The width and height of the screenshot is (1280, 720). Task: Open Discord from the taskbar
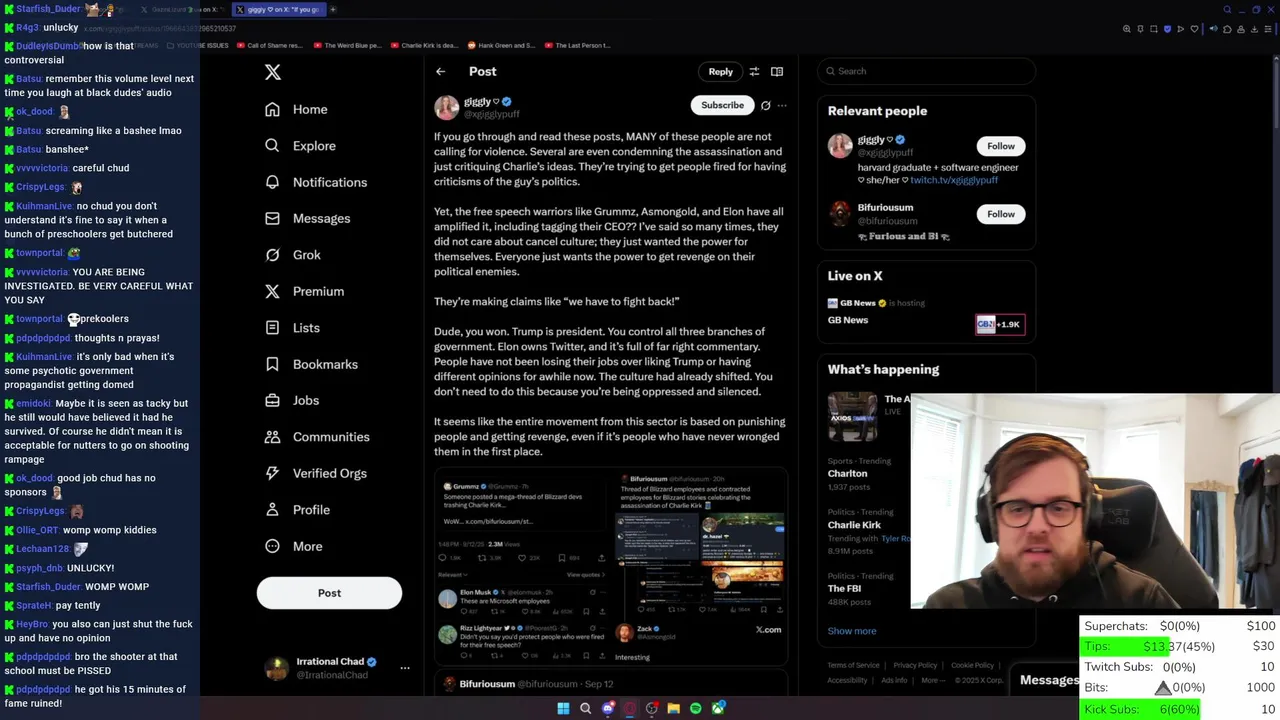[608, 708]
